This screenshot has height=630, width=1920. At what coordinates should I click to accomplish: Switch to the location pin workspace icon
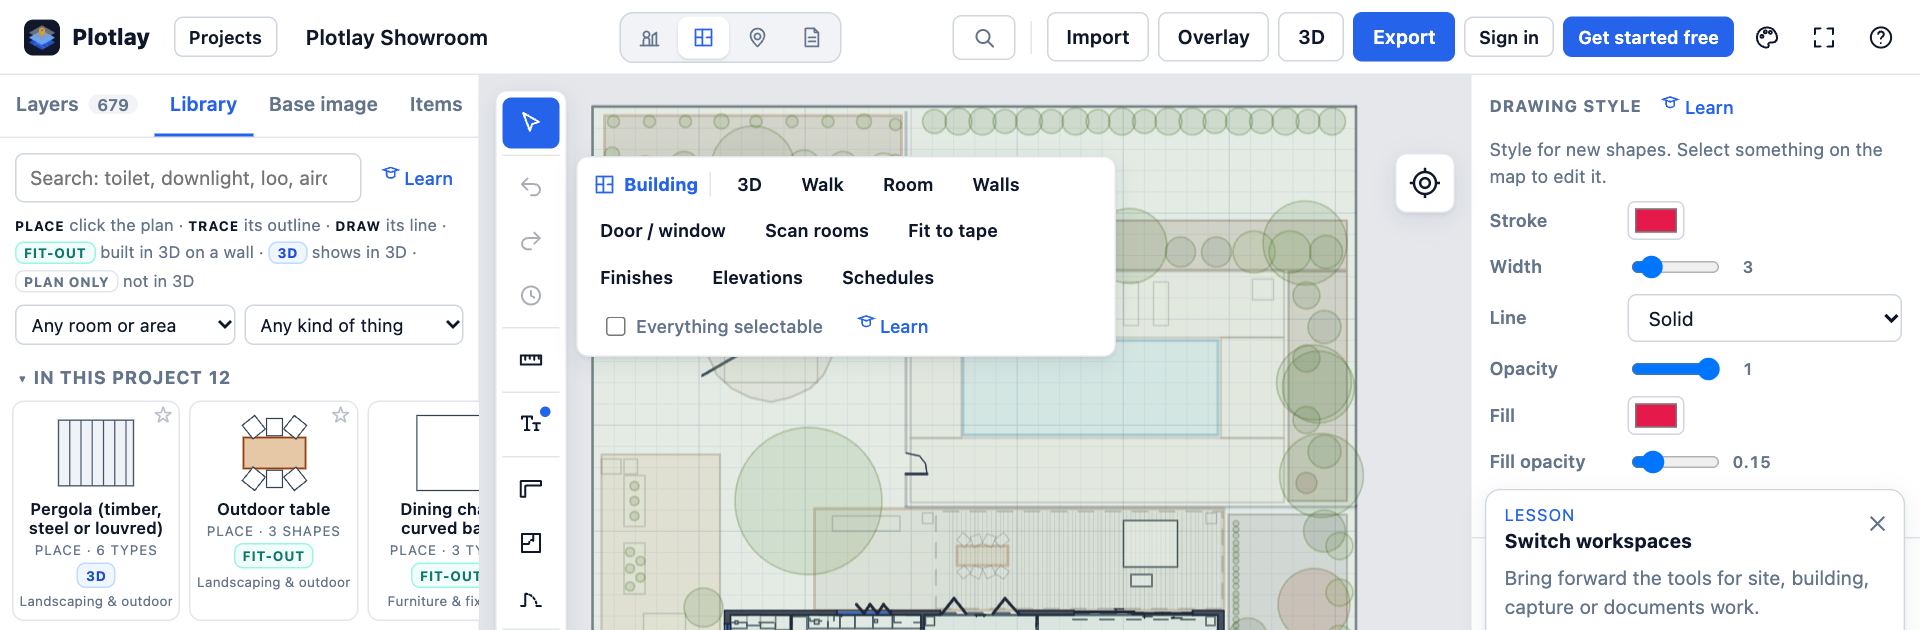click(x=758, y=38)
